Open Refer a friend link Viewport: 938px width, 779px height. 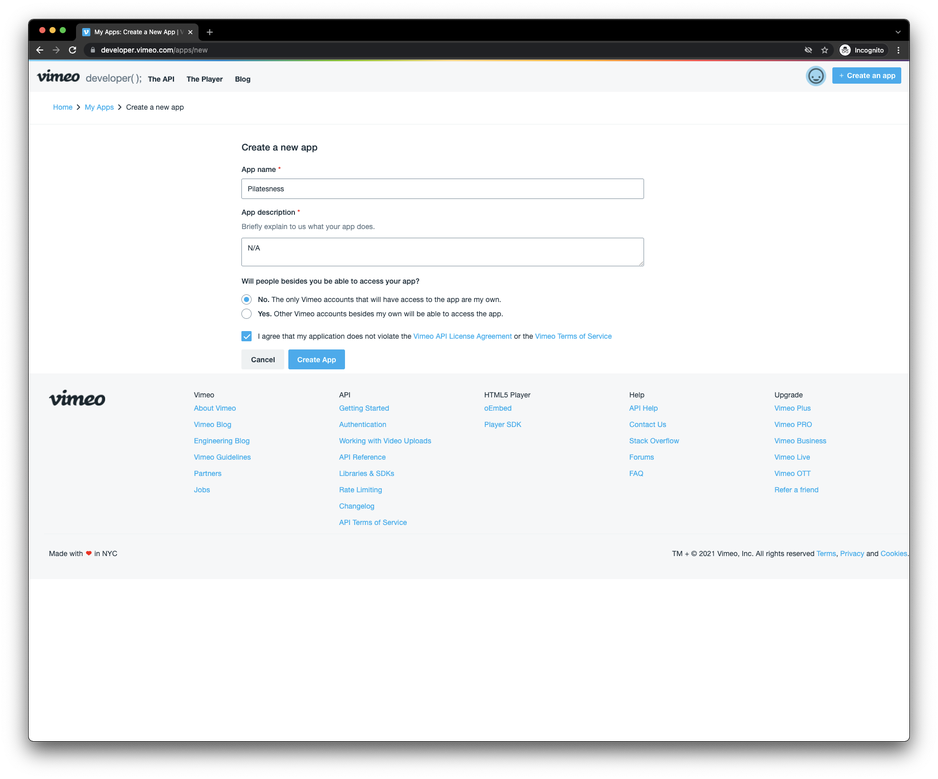[x=796, y=489]
